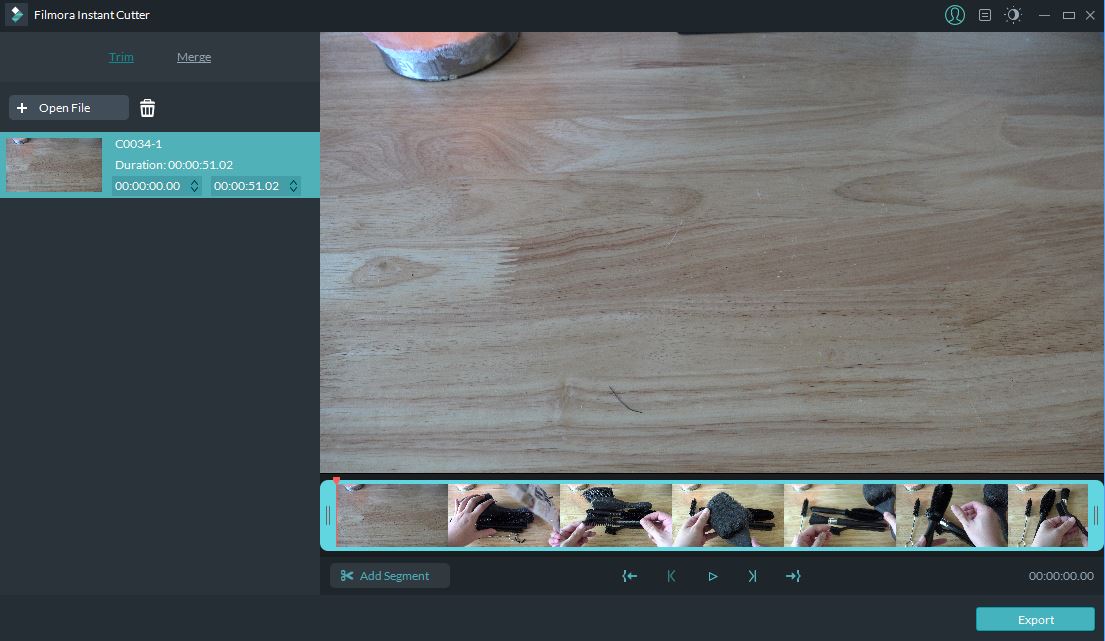Switch to the Merge tab
Image resolution: width=1105 pixels, height=641 pixels.
(194, 57)
